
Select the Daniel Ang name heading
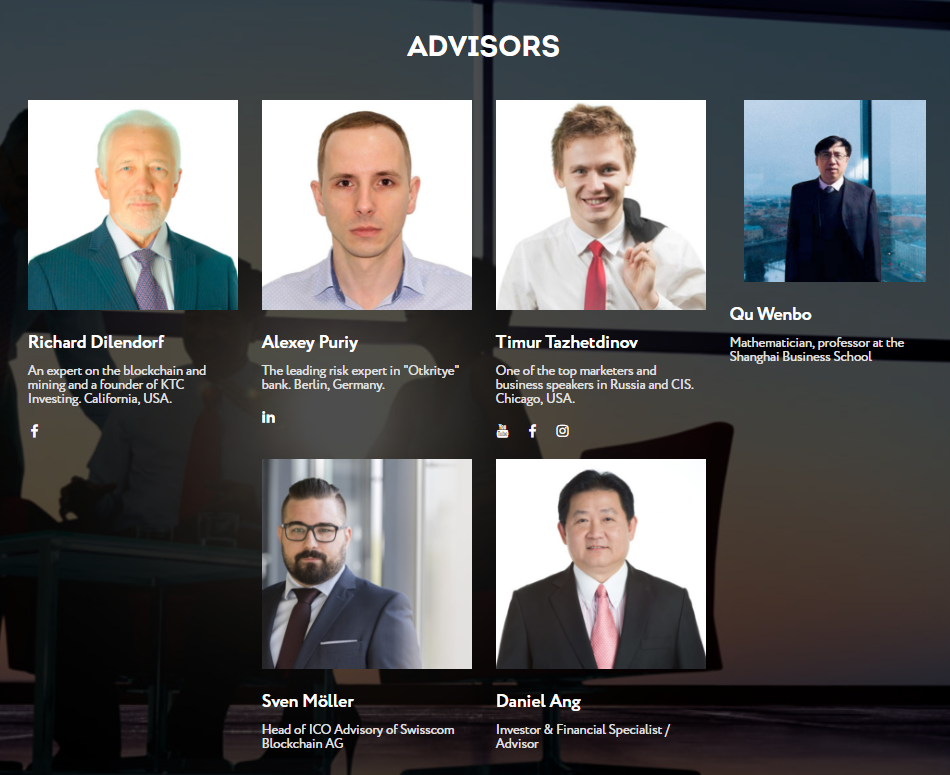[539, 702]
